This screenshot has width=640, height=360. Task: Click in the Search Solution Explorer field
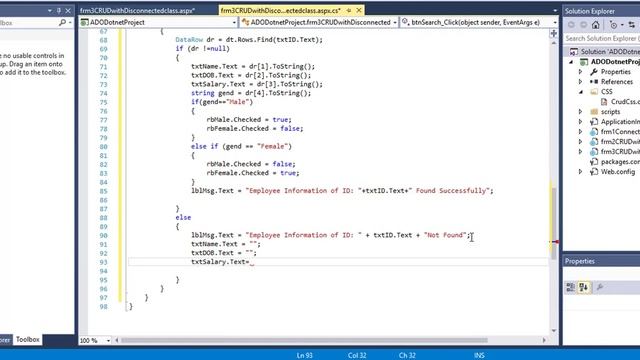[x=602, y=38]
